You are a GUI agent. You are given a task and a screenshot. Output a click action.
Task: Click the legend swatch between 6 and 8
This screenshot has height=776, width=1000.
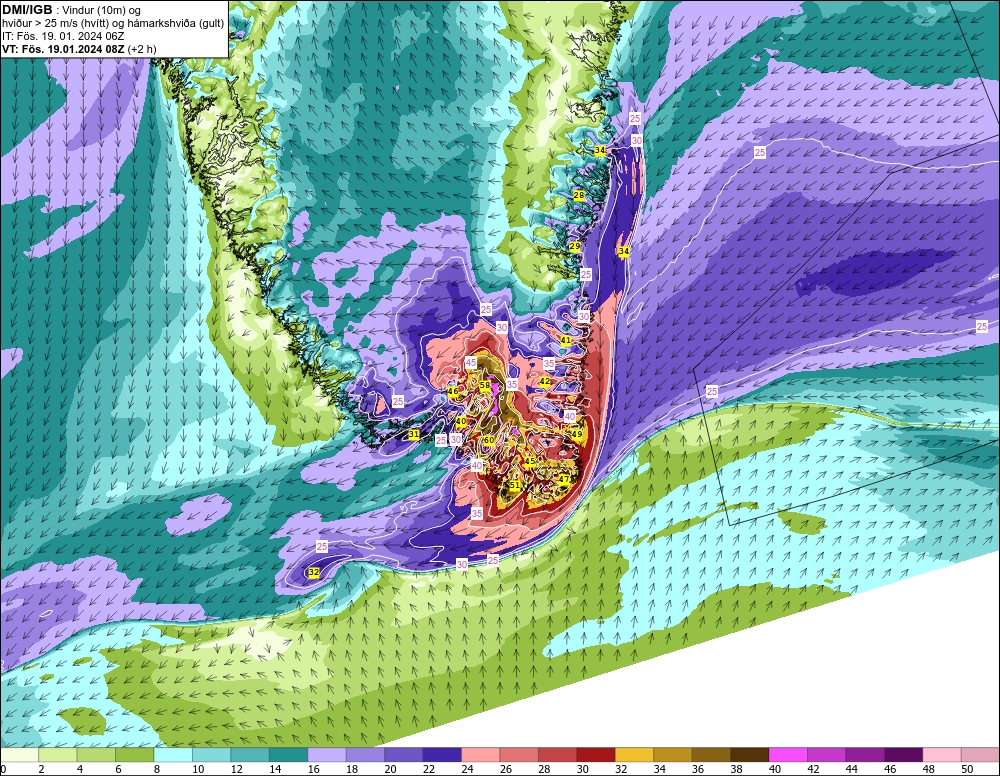(135, 755)
